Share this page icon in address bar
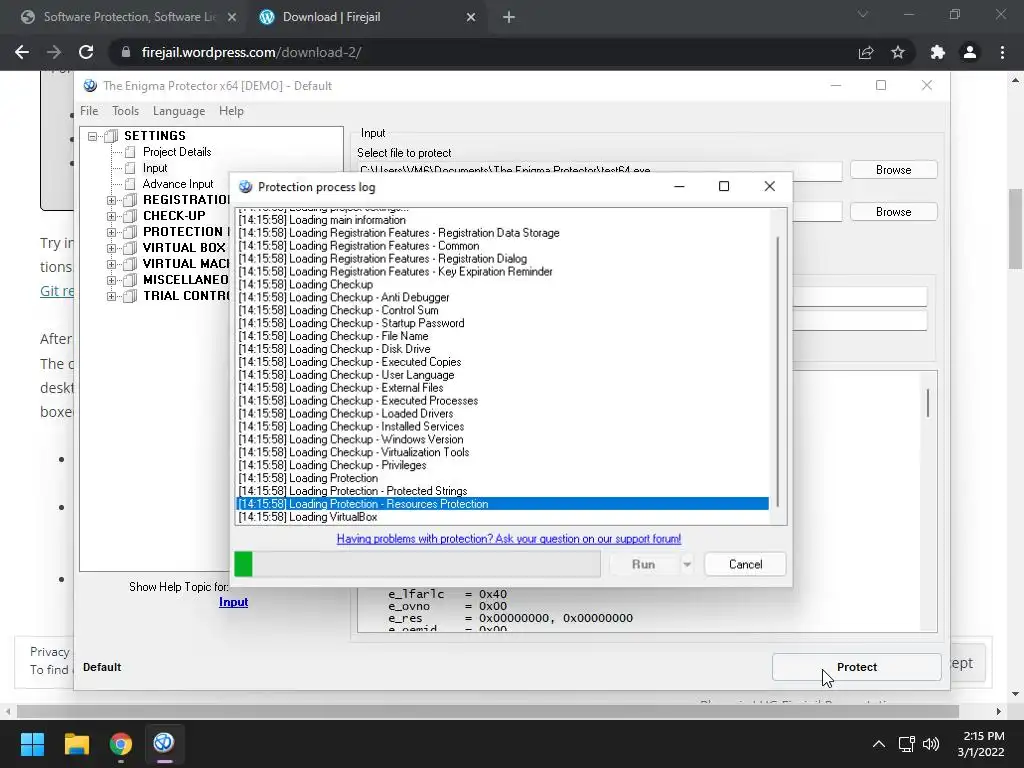This screenshot has height=768, width=1024. point(865,52)
